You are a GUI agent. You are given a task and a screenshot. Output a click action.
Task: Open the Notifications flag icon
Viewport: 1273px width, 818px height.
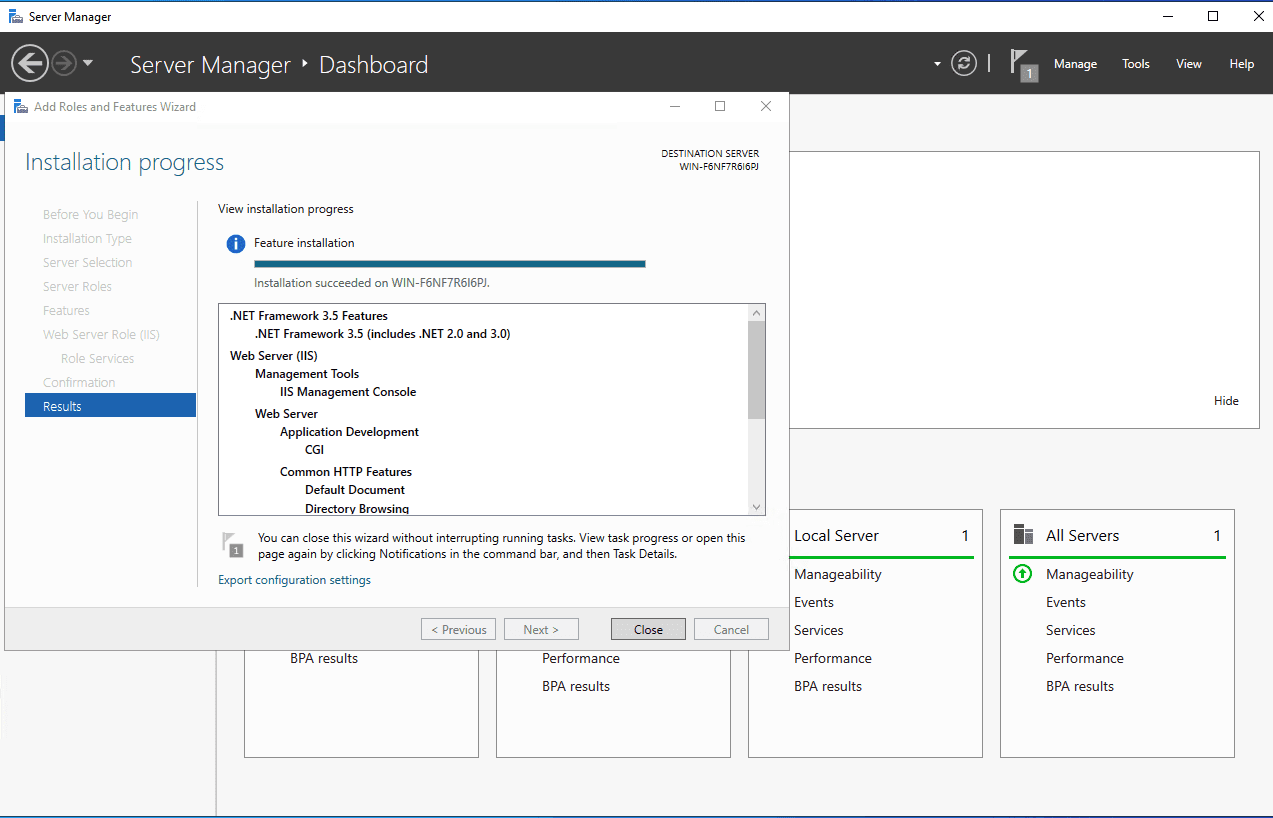tap(1022, 64)
